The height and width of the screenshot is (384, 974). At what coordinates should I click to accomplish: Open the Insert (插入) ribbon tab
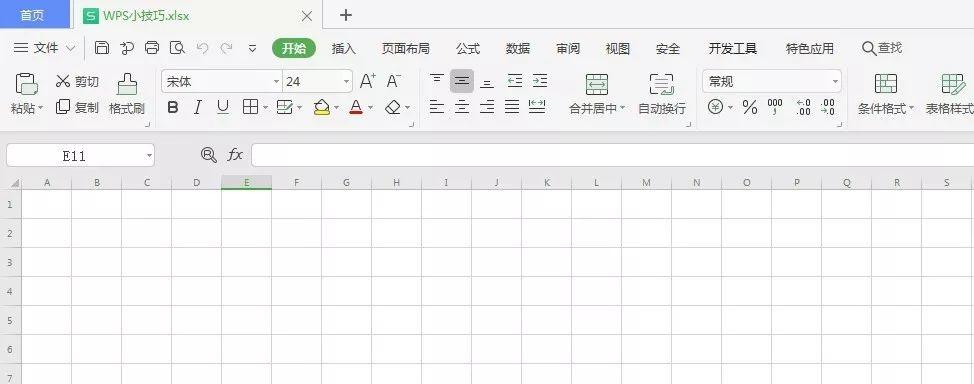(344, 48)
